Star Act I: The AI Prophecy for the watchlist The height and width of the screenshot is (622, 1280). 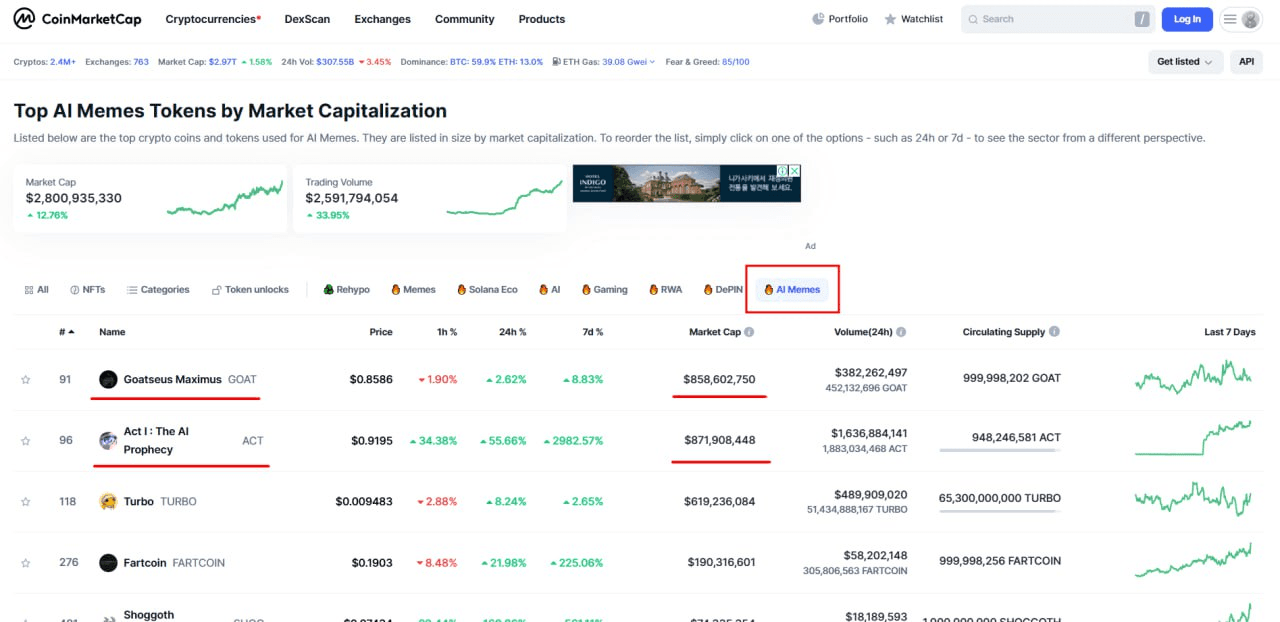[26, 440]
